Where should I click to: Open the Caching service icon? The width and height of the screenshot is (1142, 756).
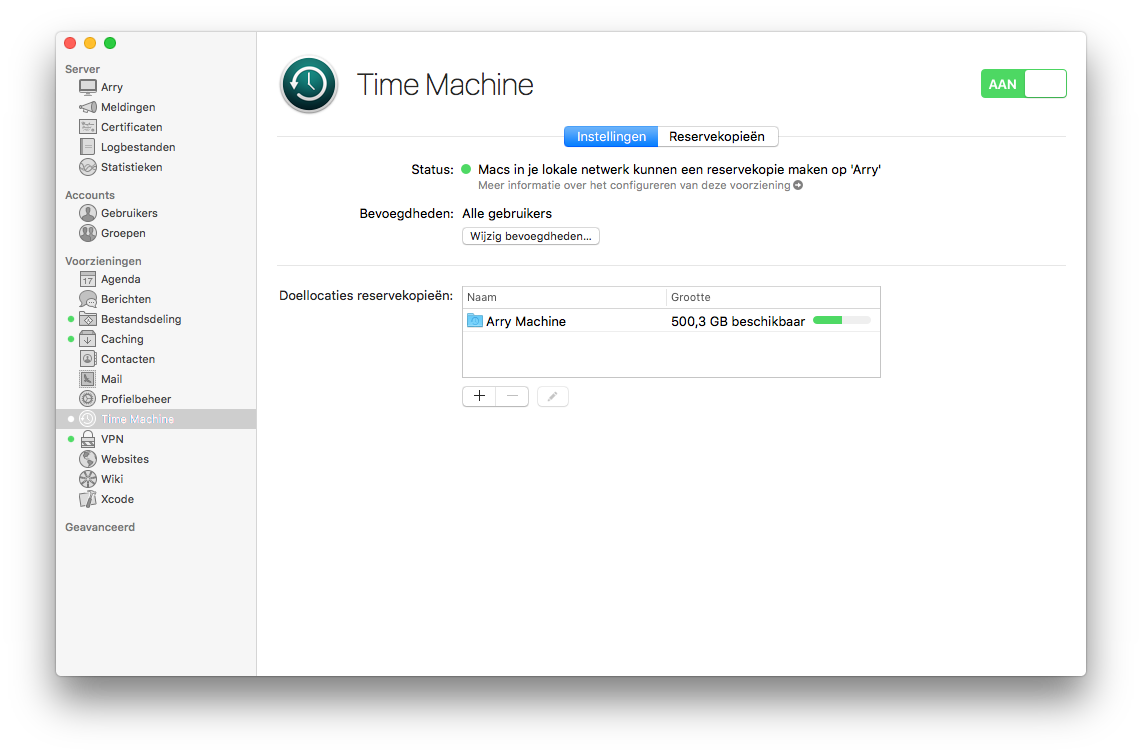pyautogui.click(x=88, y=339)
